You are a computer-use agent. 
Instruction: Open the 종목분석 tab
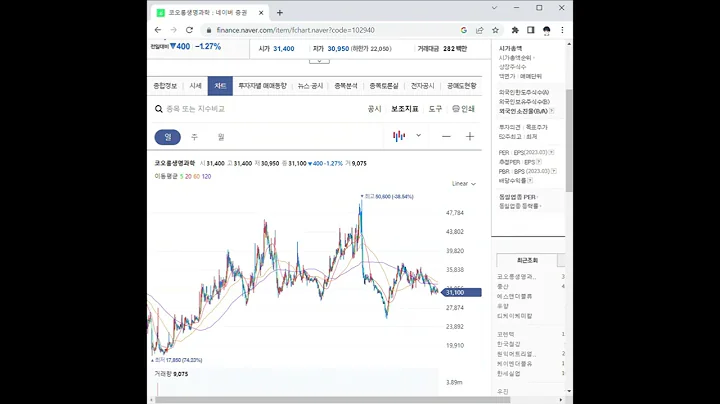coord(346,86)
